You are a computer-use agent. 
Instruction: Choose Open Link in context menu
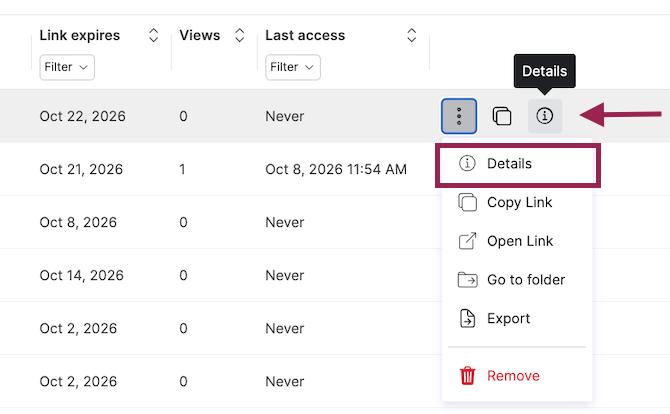518,241
